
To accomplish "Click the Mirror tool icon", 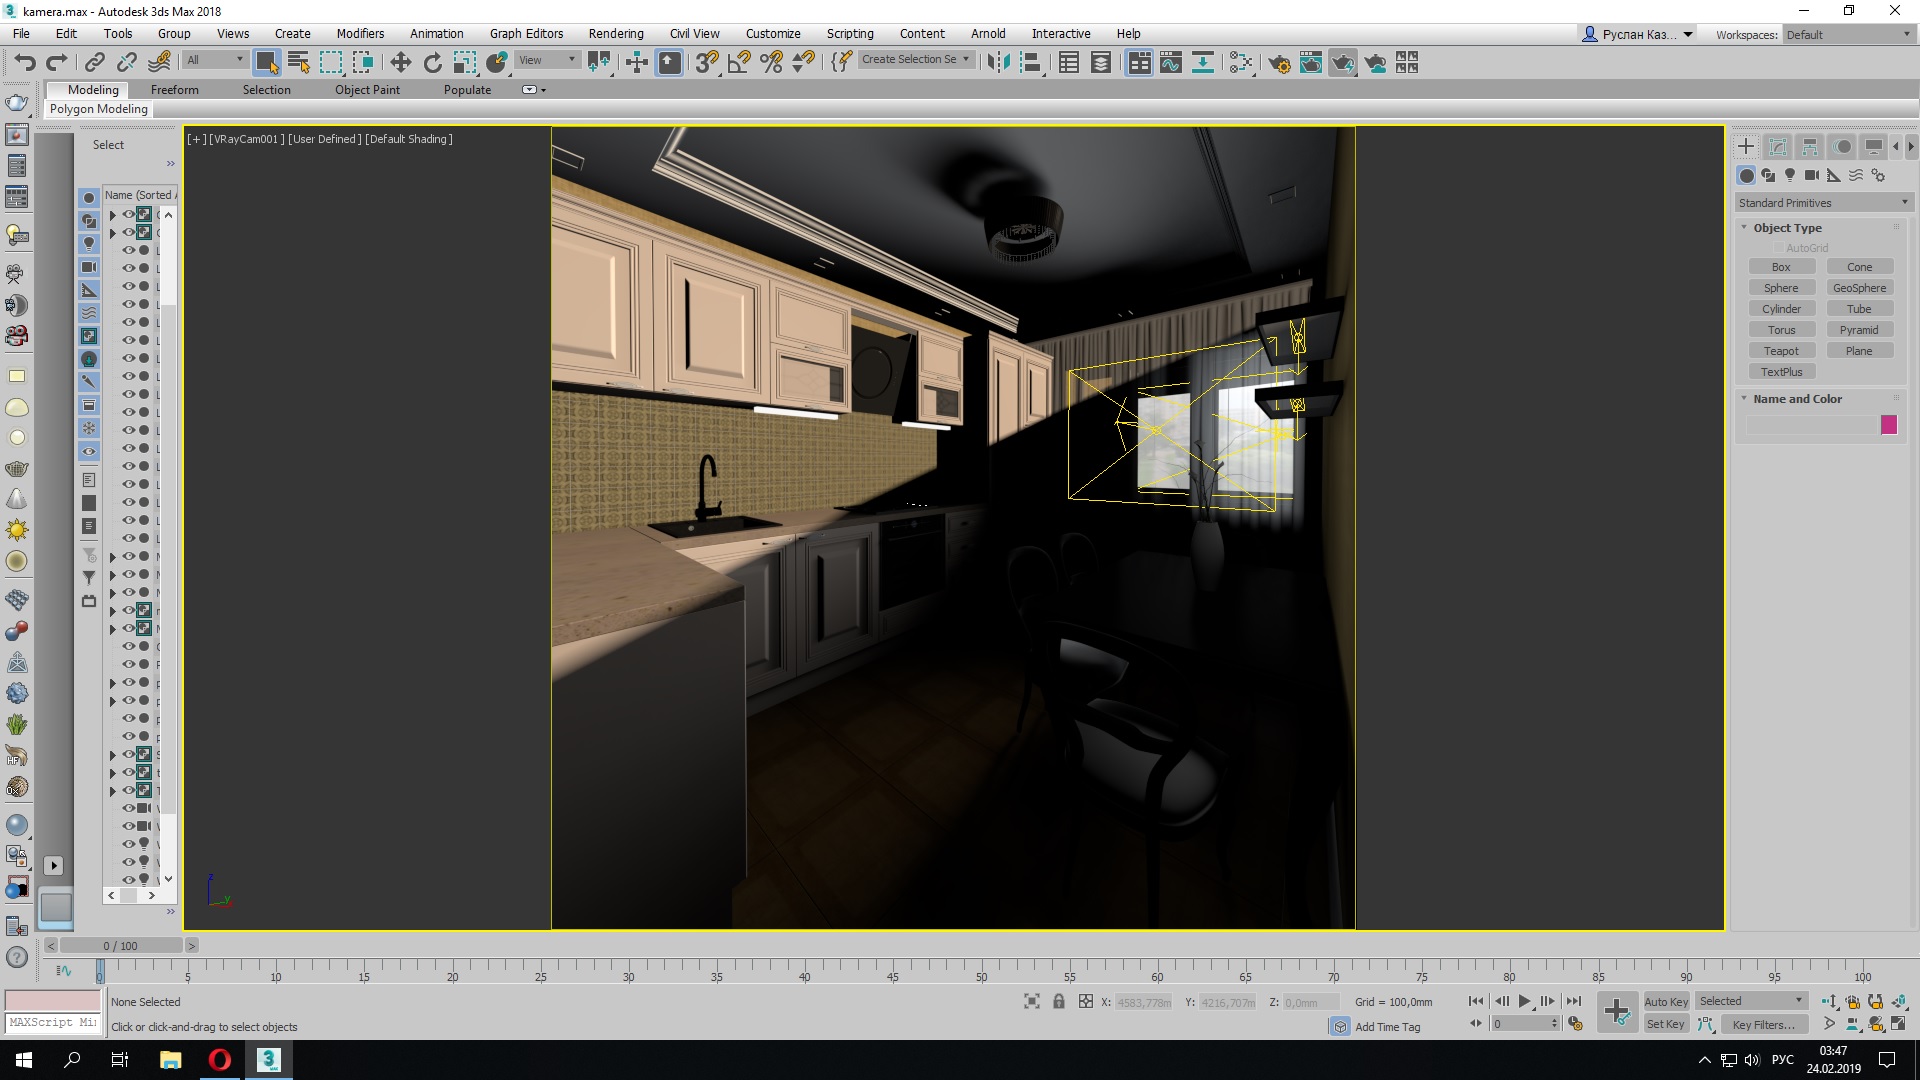I will tap(998, 63).
